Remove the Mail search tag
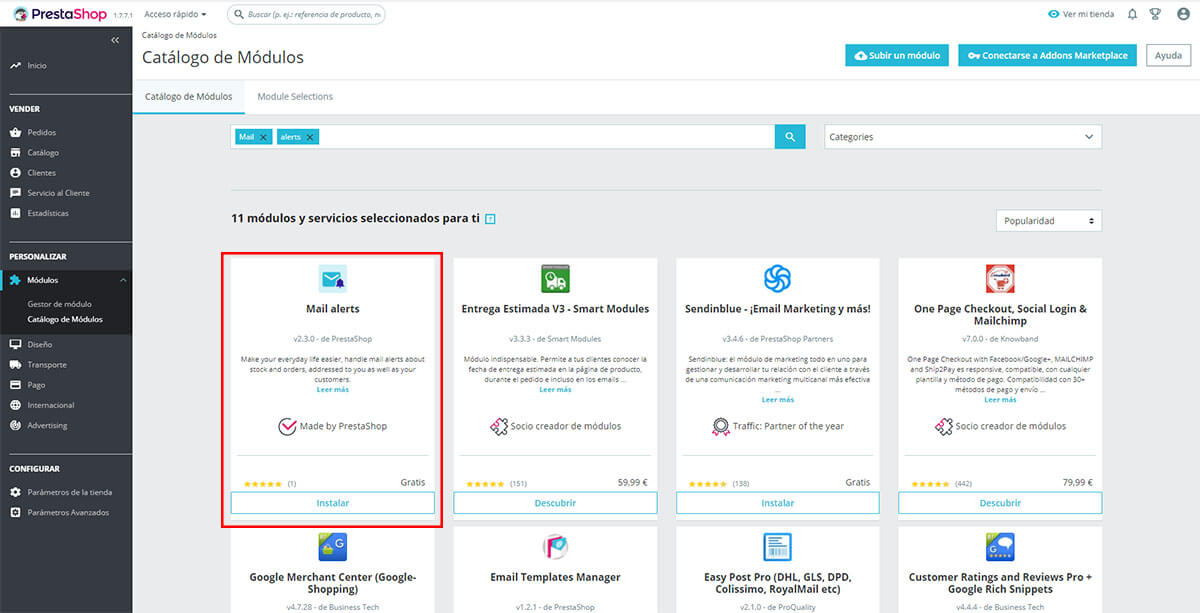1200x613 pixels. 263,137
